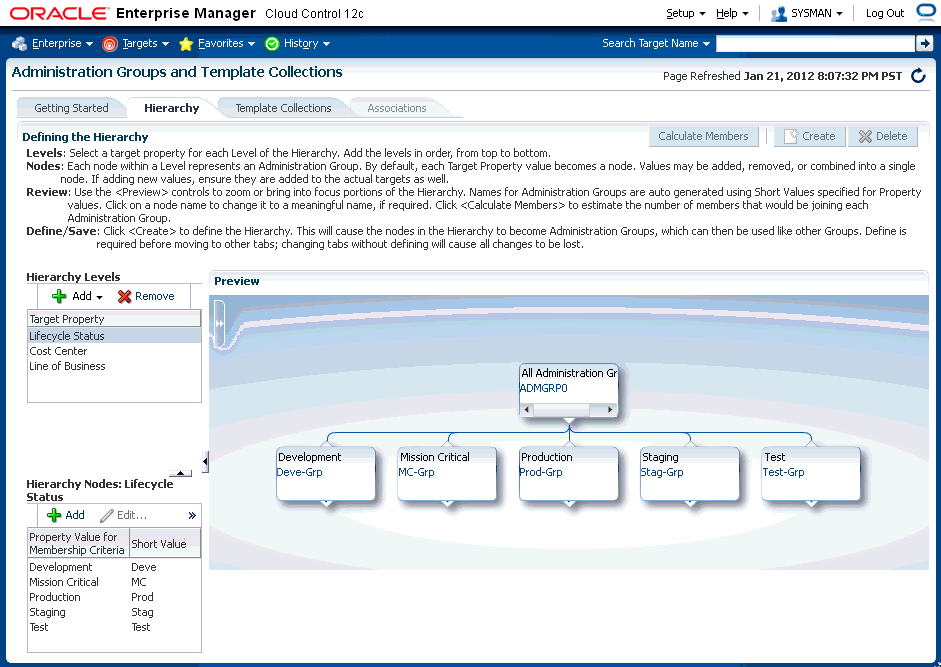The width and height of the screenshot is (941, 667).
Task: Click the Oracle logo
Action: coord(59,13)
